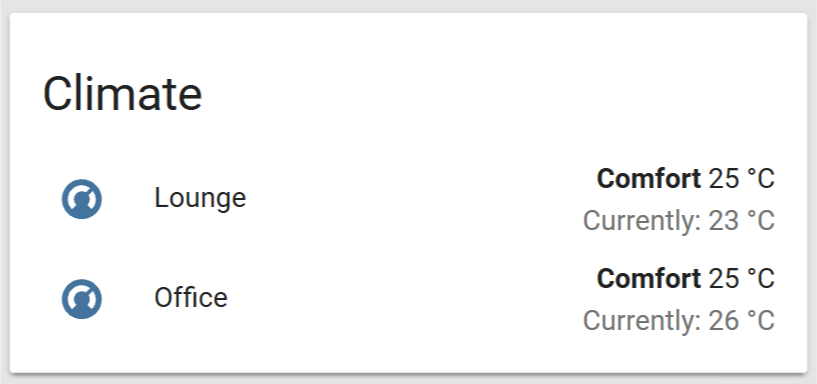Click the number 25 beside Lounge Comfort
The width and height of the screenshot is (817, 384).
point(724,179)
